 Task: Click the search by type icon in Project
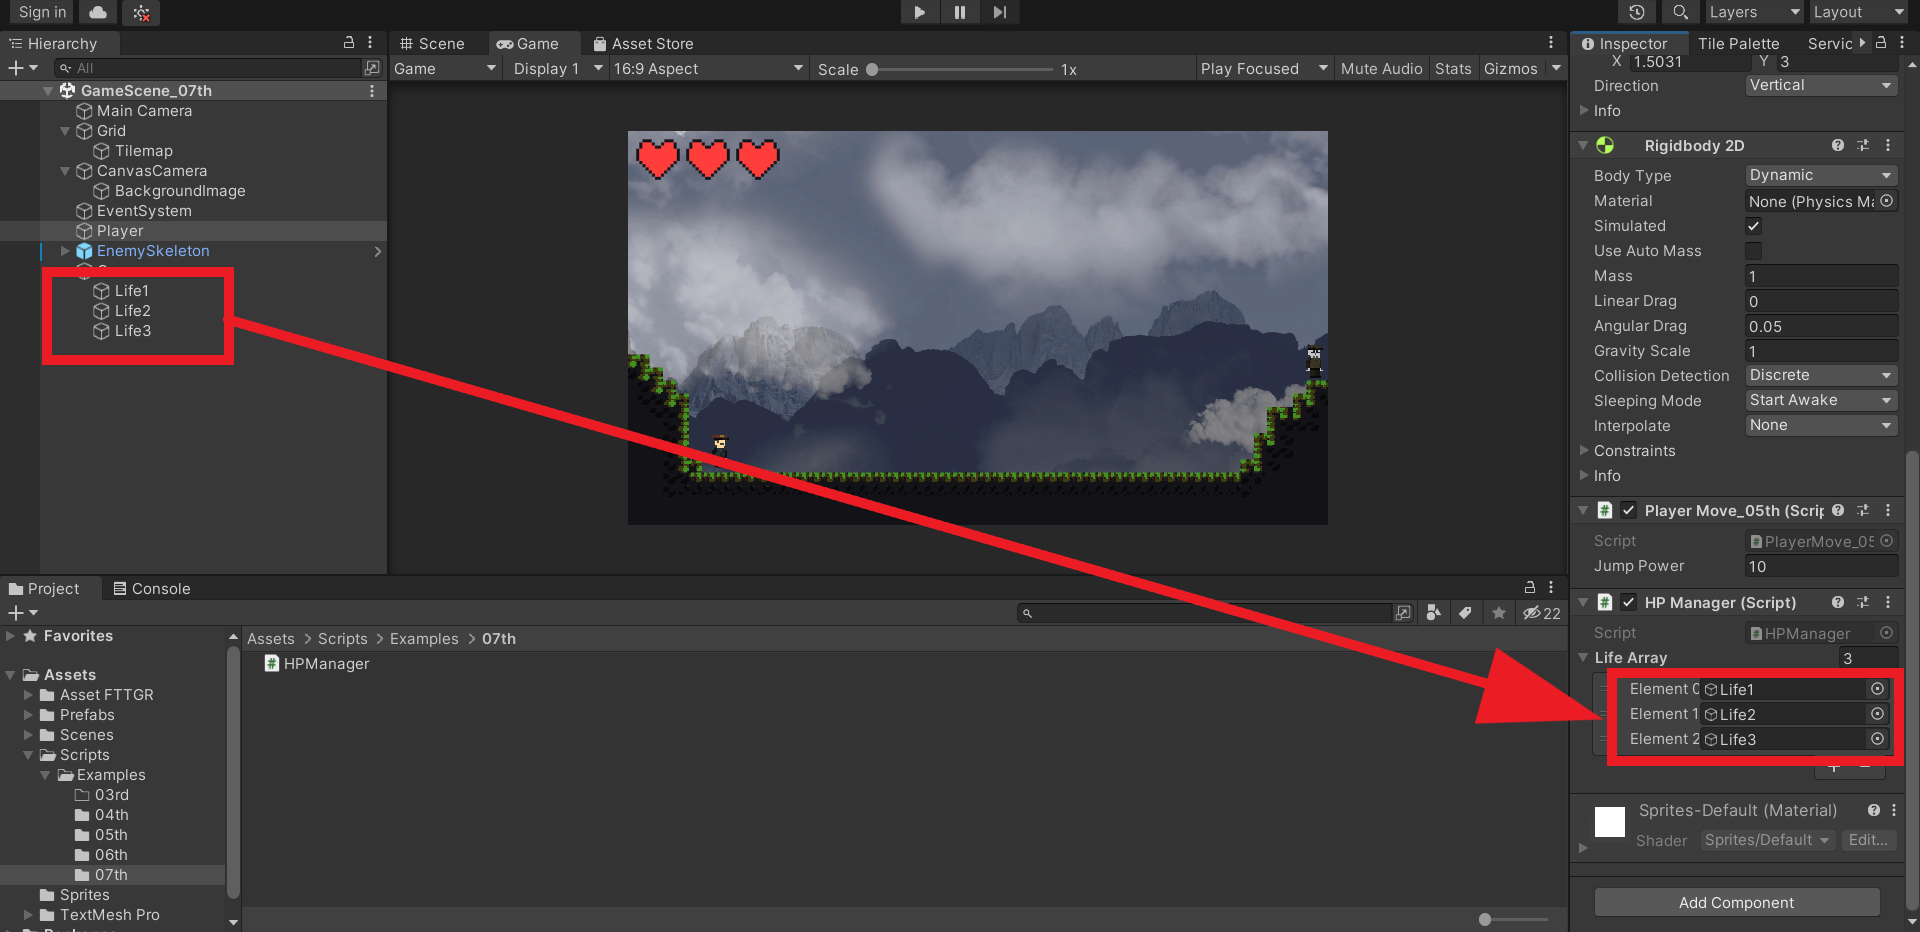[1433, 612]
